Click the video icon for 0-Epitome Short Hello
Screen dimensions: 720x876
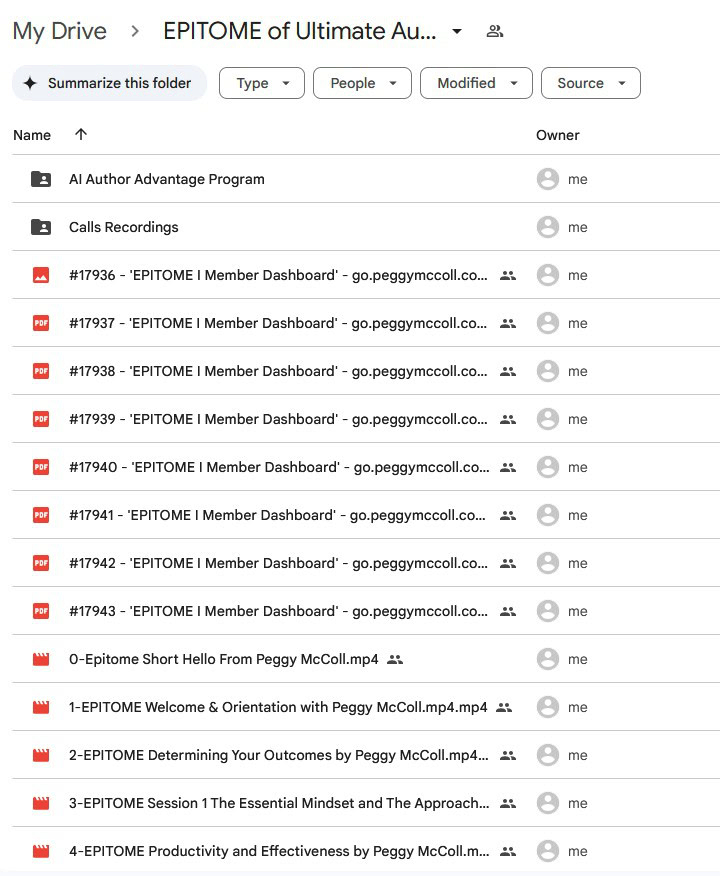click(x=41, y=659)
